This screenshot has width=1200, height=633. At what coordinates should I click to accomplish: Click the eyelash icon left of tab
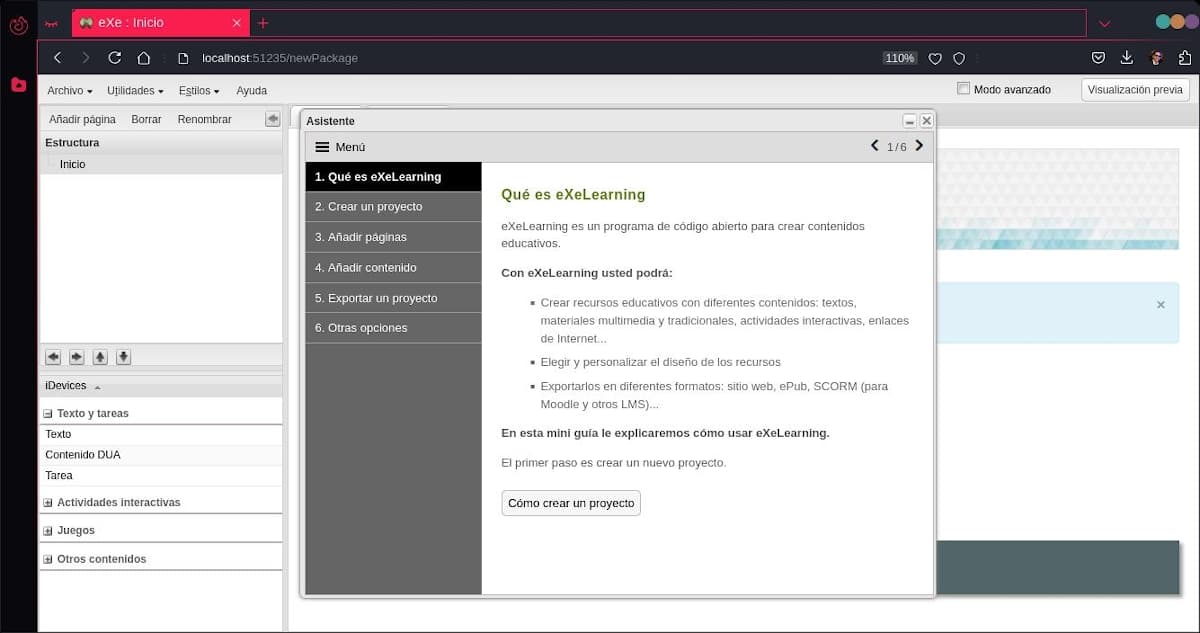pos(53,23)
